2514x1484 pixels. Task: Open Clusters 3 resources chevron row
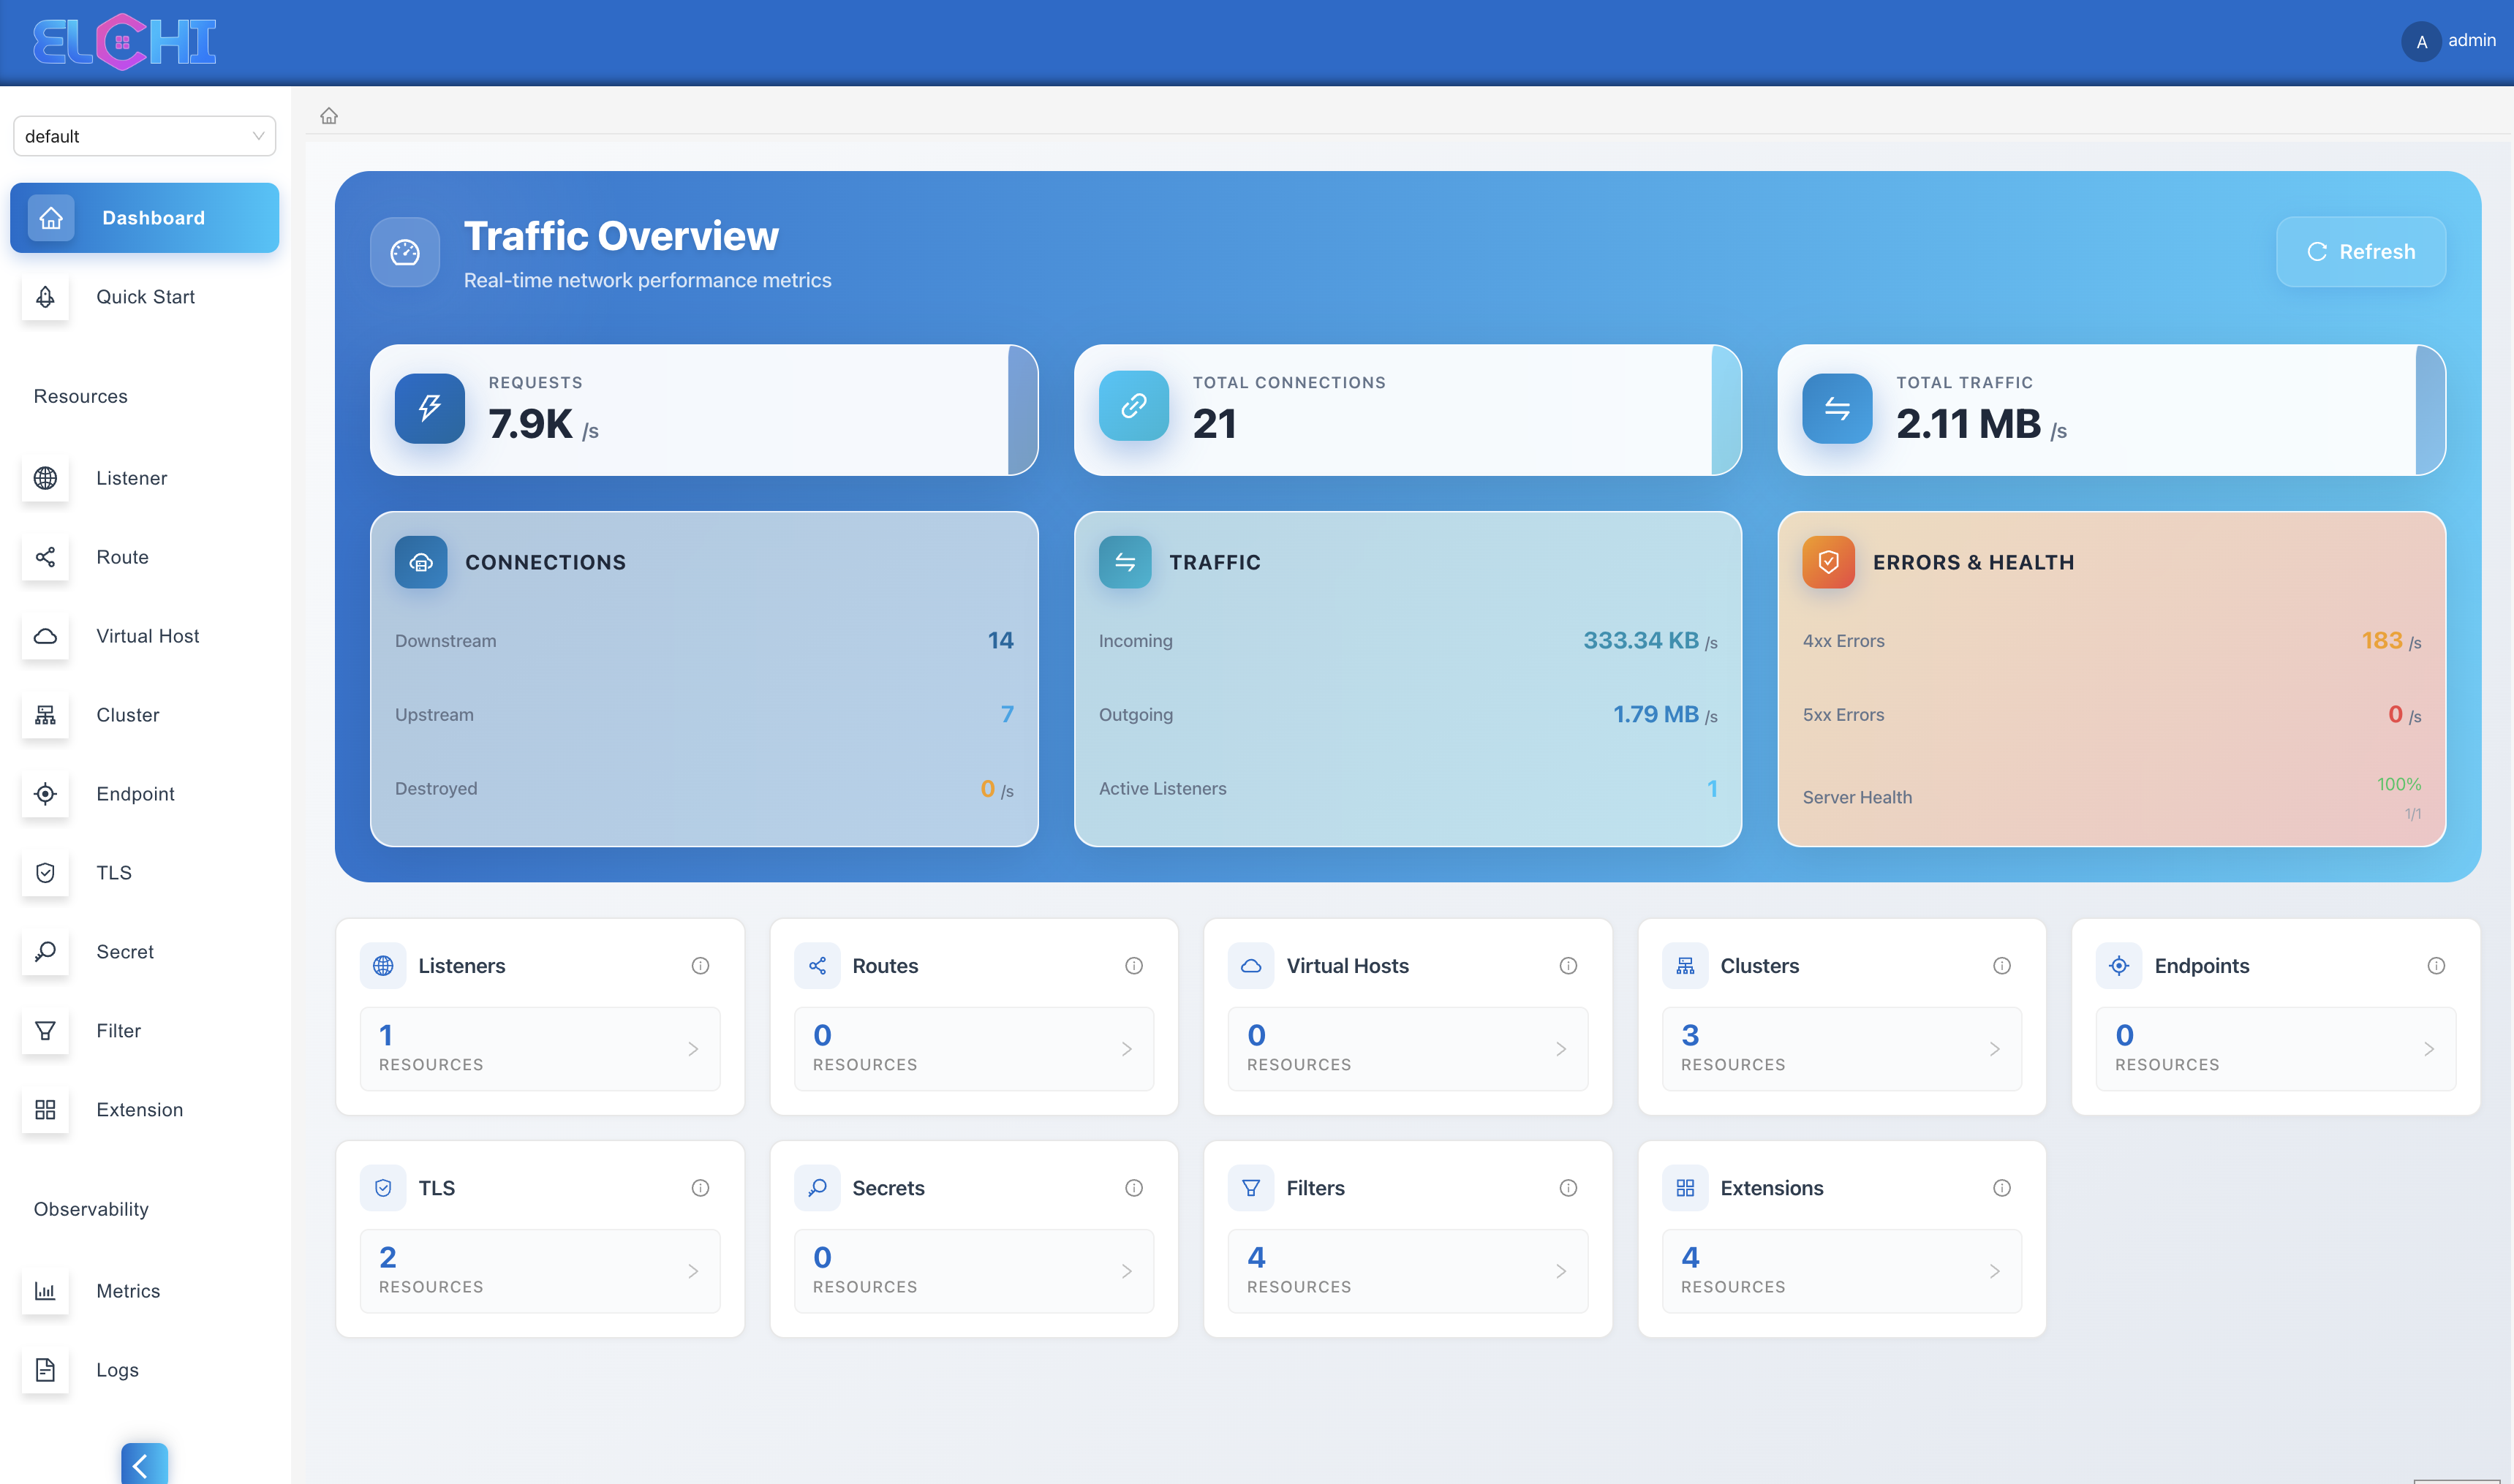tap(1841, 1048)
